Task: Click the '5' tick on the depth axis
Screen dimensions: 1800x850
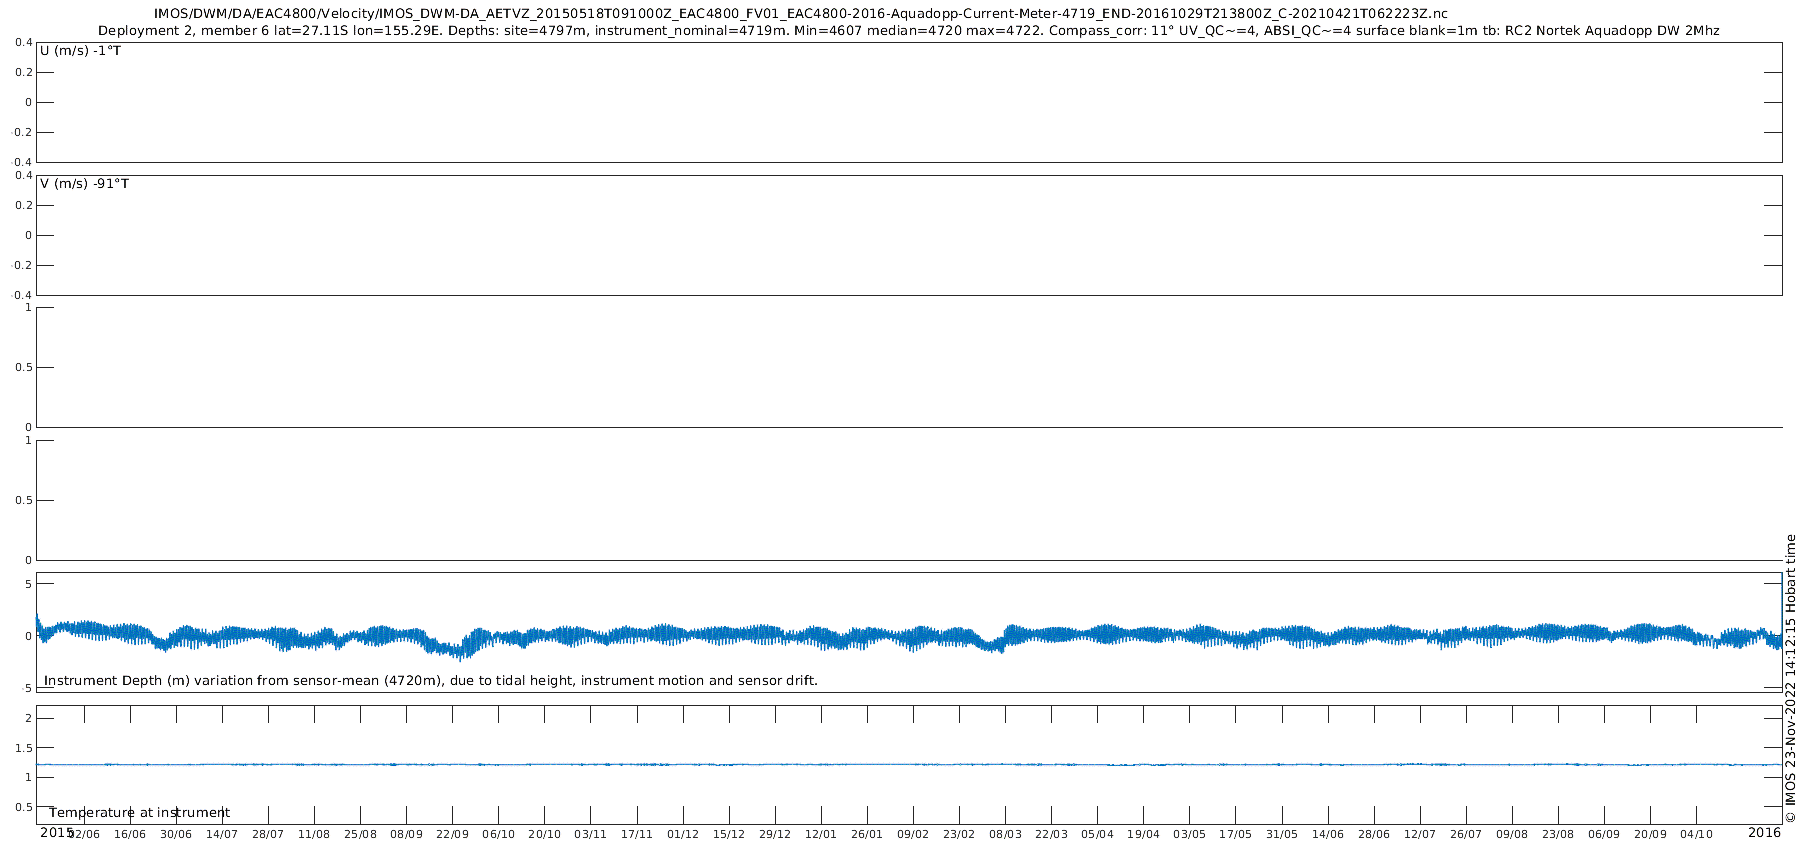Action: coord(28,584)
